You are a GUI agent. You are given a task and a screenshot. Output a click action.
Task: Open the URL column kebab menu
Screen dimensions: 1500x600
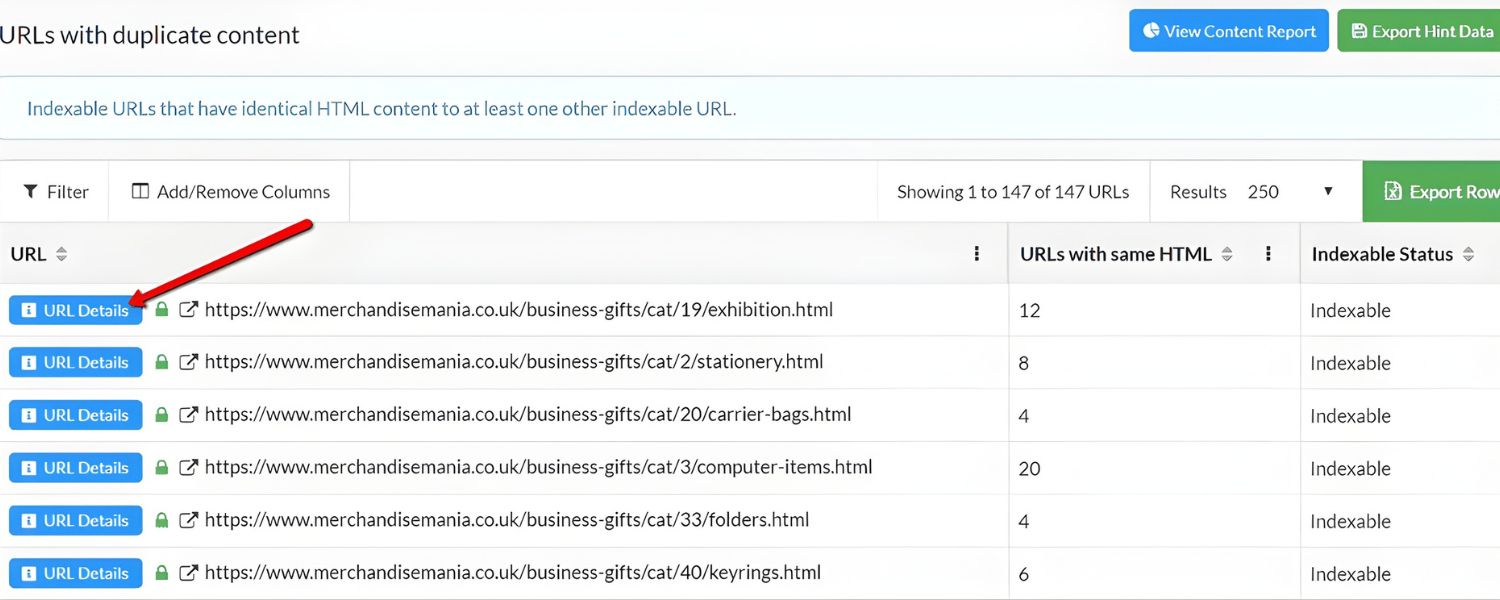(977, 254)
